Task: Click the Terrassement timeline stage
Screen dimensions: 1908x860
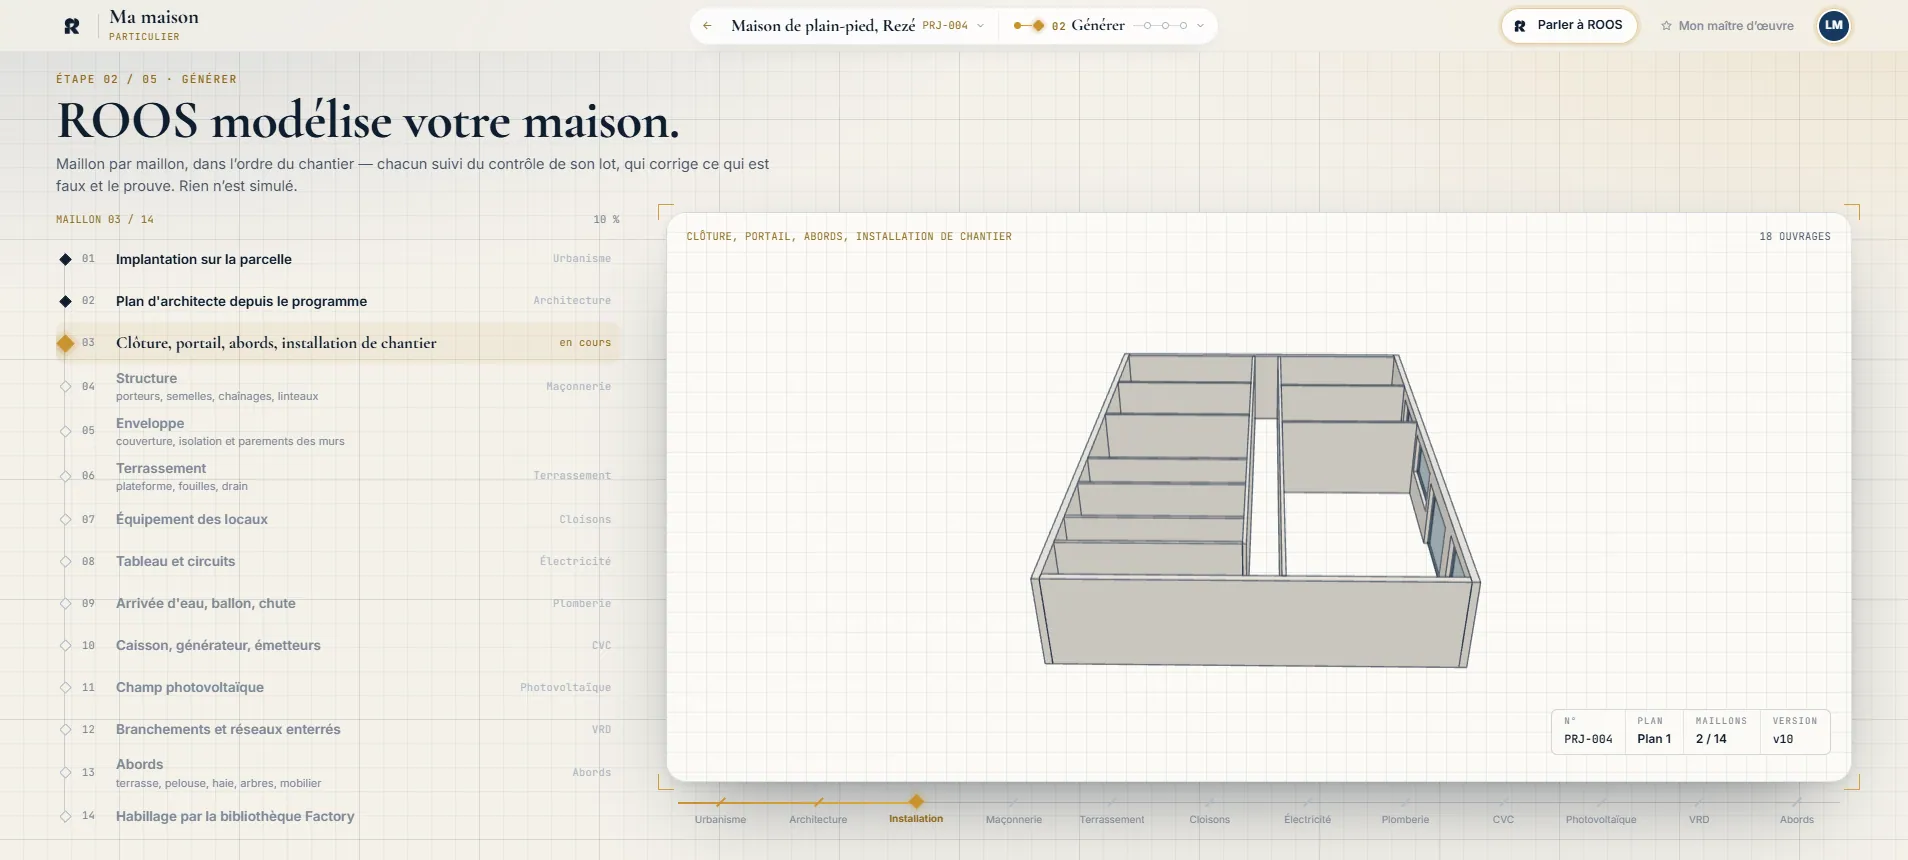Action: pos(1111,811)
